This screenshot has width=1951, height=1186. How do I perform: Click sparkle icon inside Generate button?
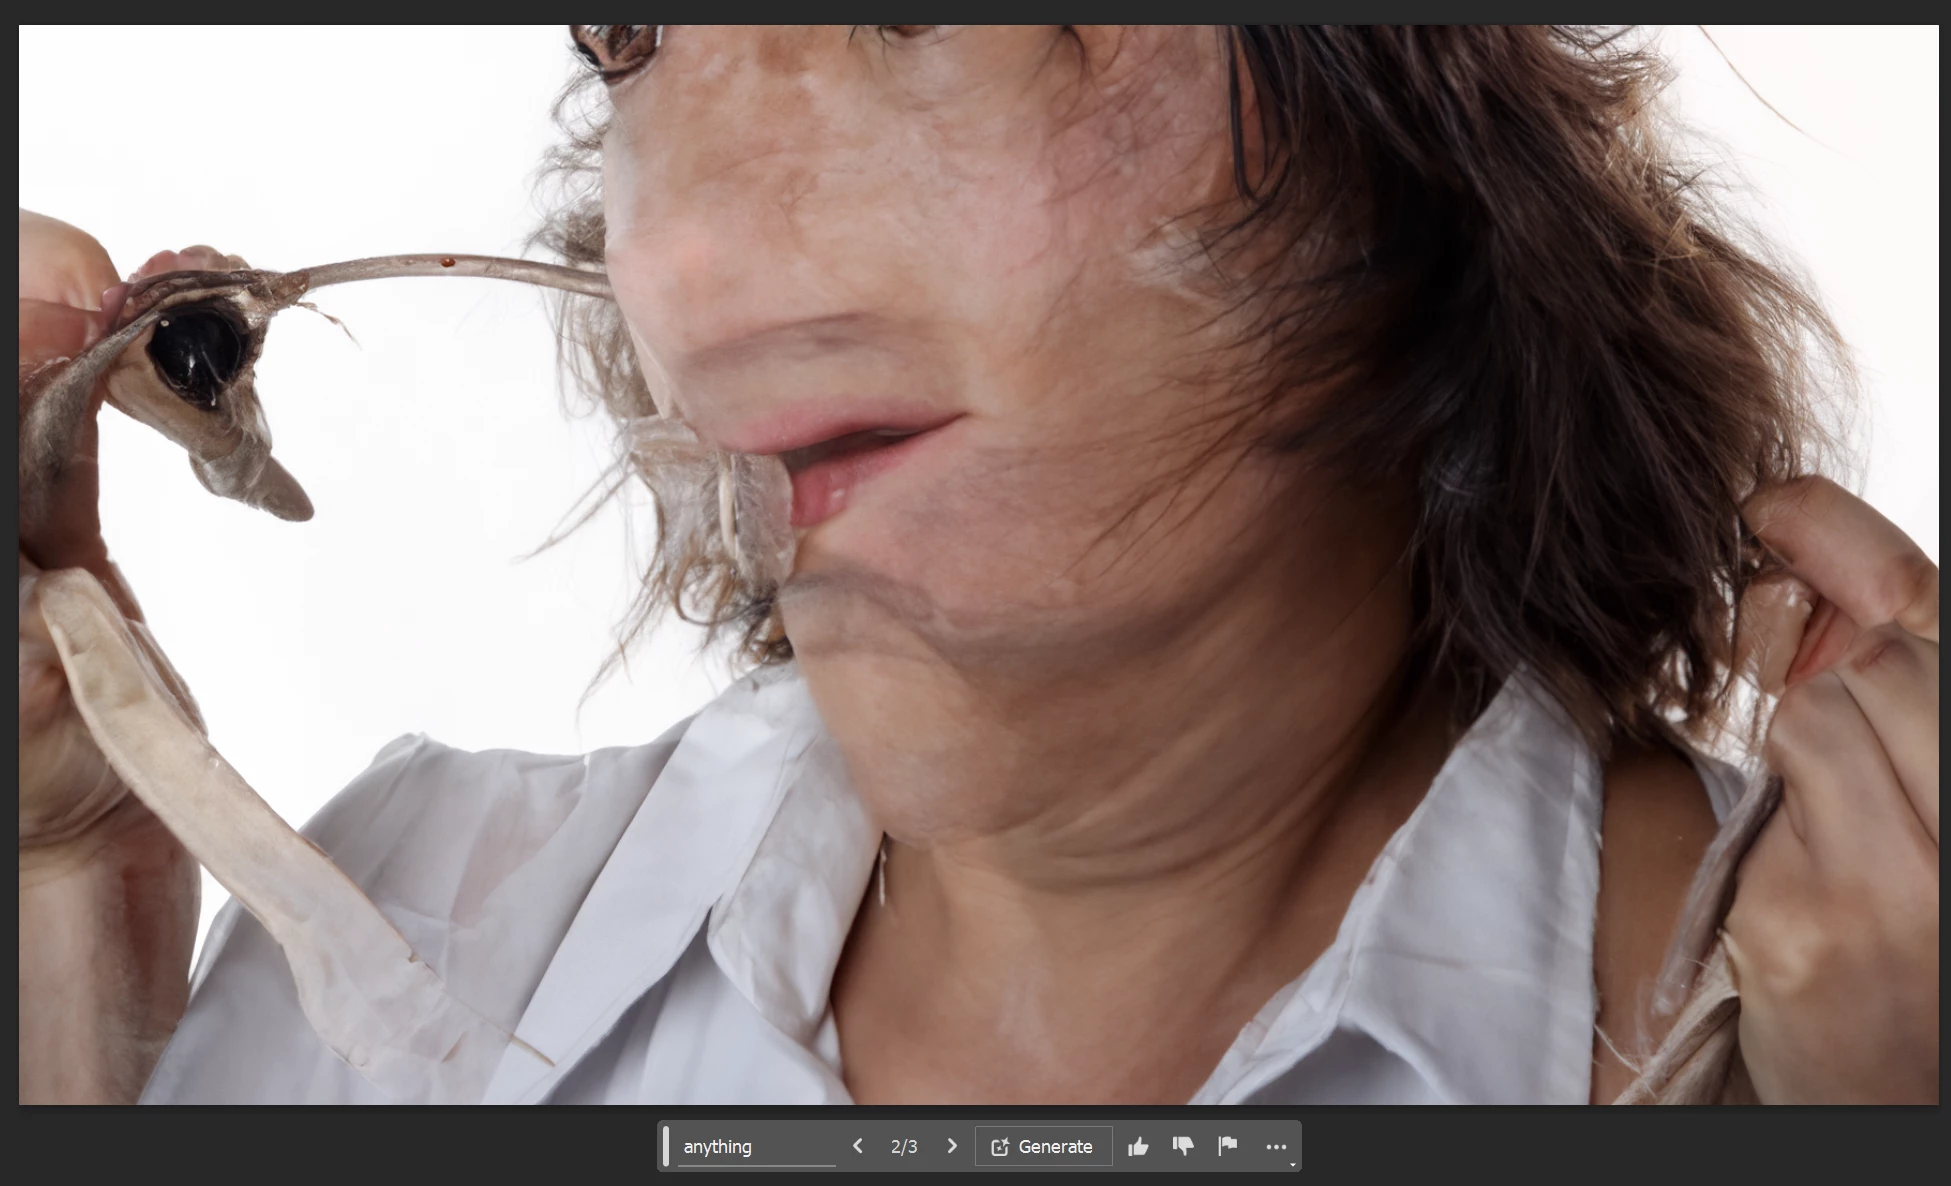tap(999, 1147)
